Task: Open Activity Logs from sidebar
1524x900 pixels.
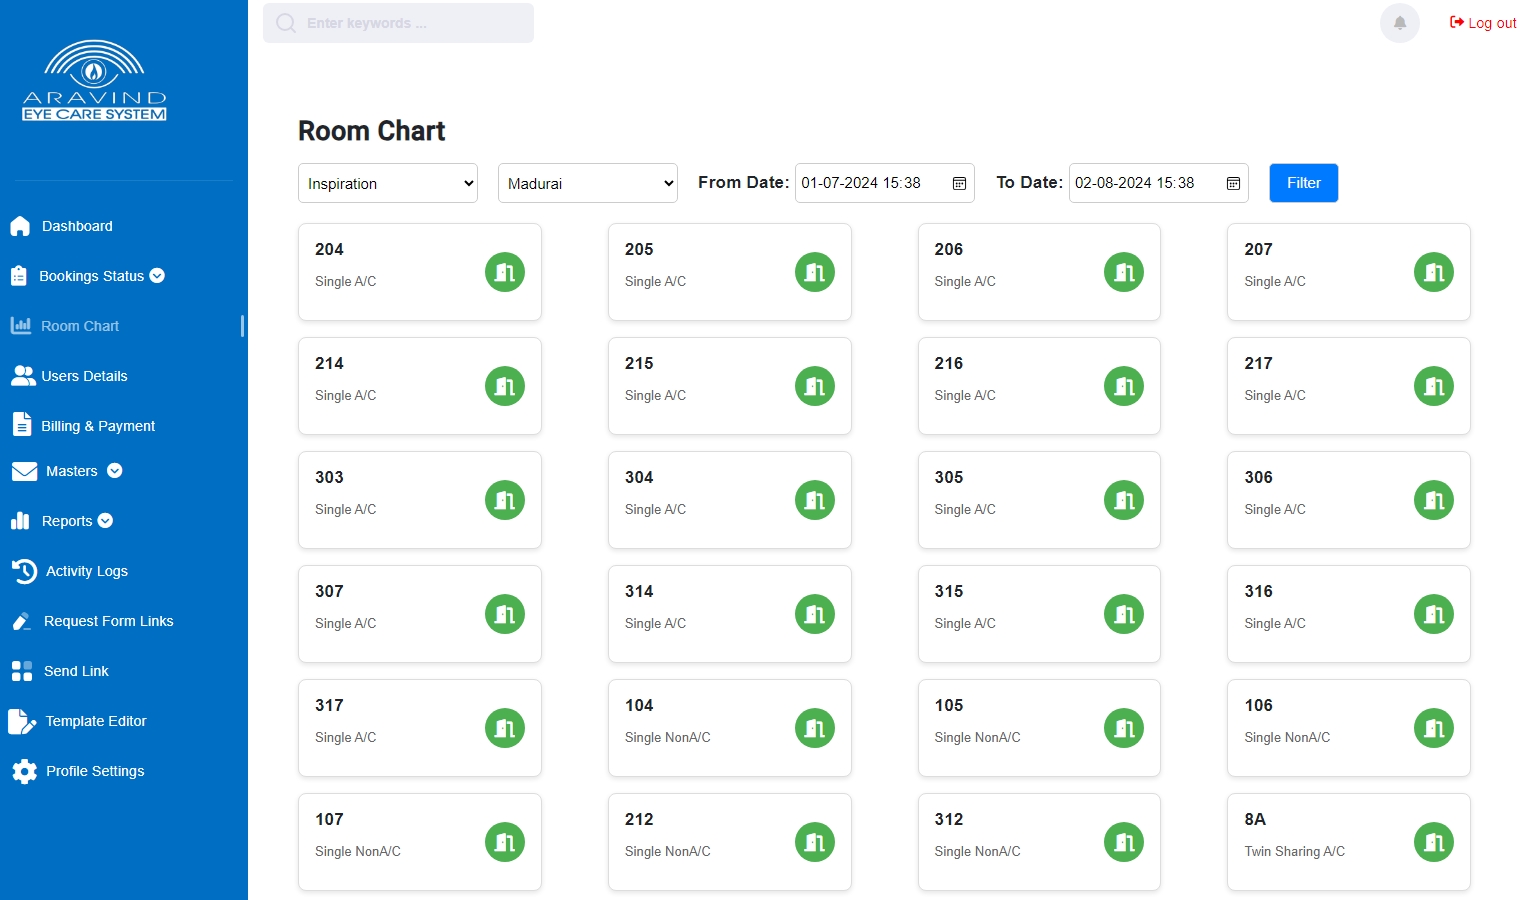Action: (86, 571)
